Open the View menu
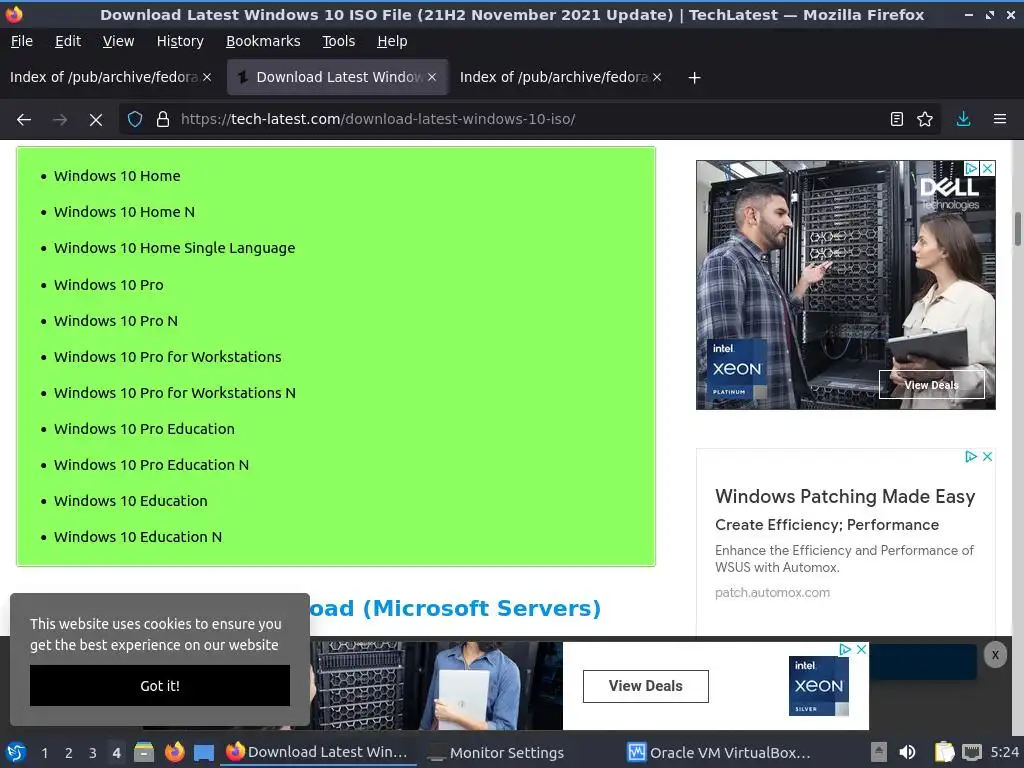Screen dimensions: 1024x768 (x=118, y=41)
